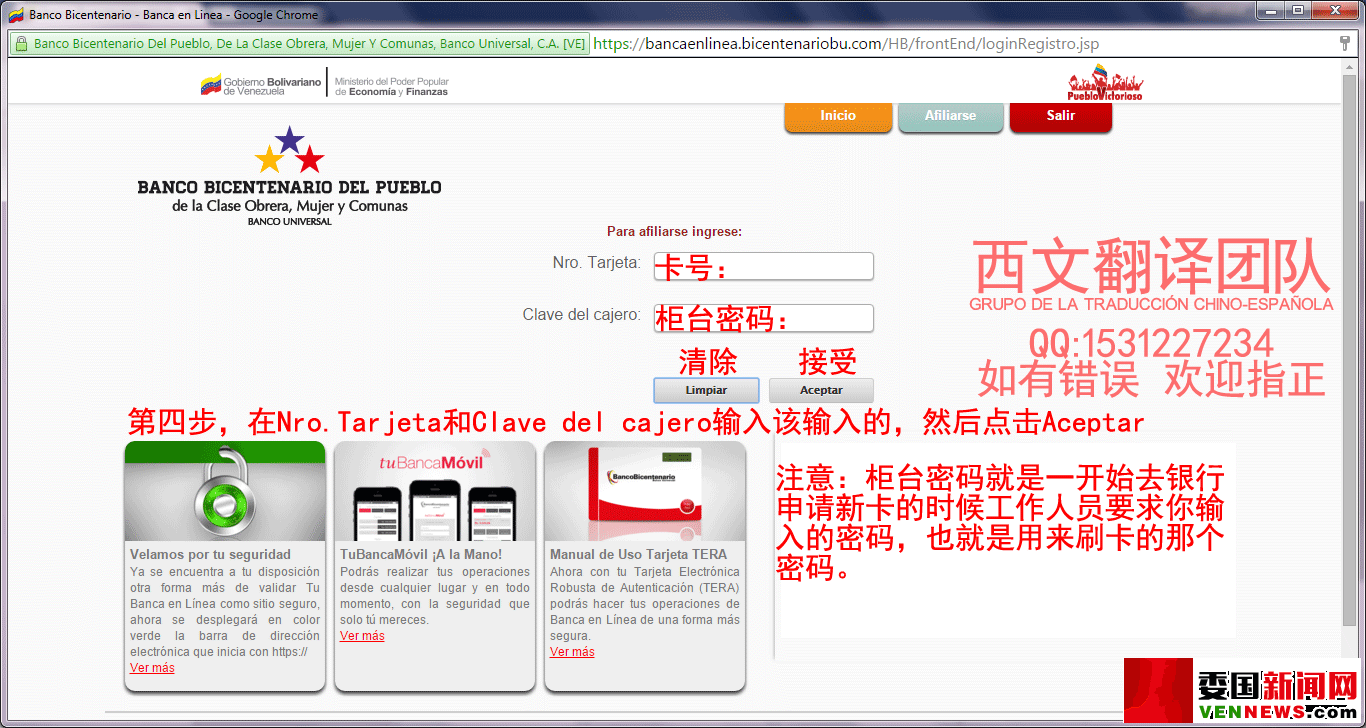Open Ver más under TuBancaMóvil
The height and width of the screenshot is (728, 1366).
tap(362, 636)
